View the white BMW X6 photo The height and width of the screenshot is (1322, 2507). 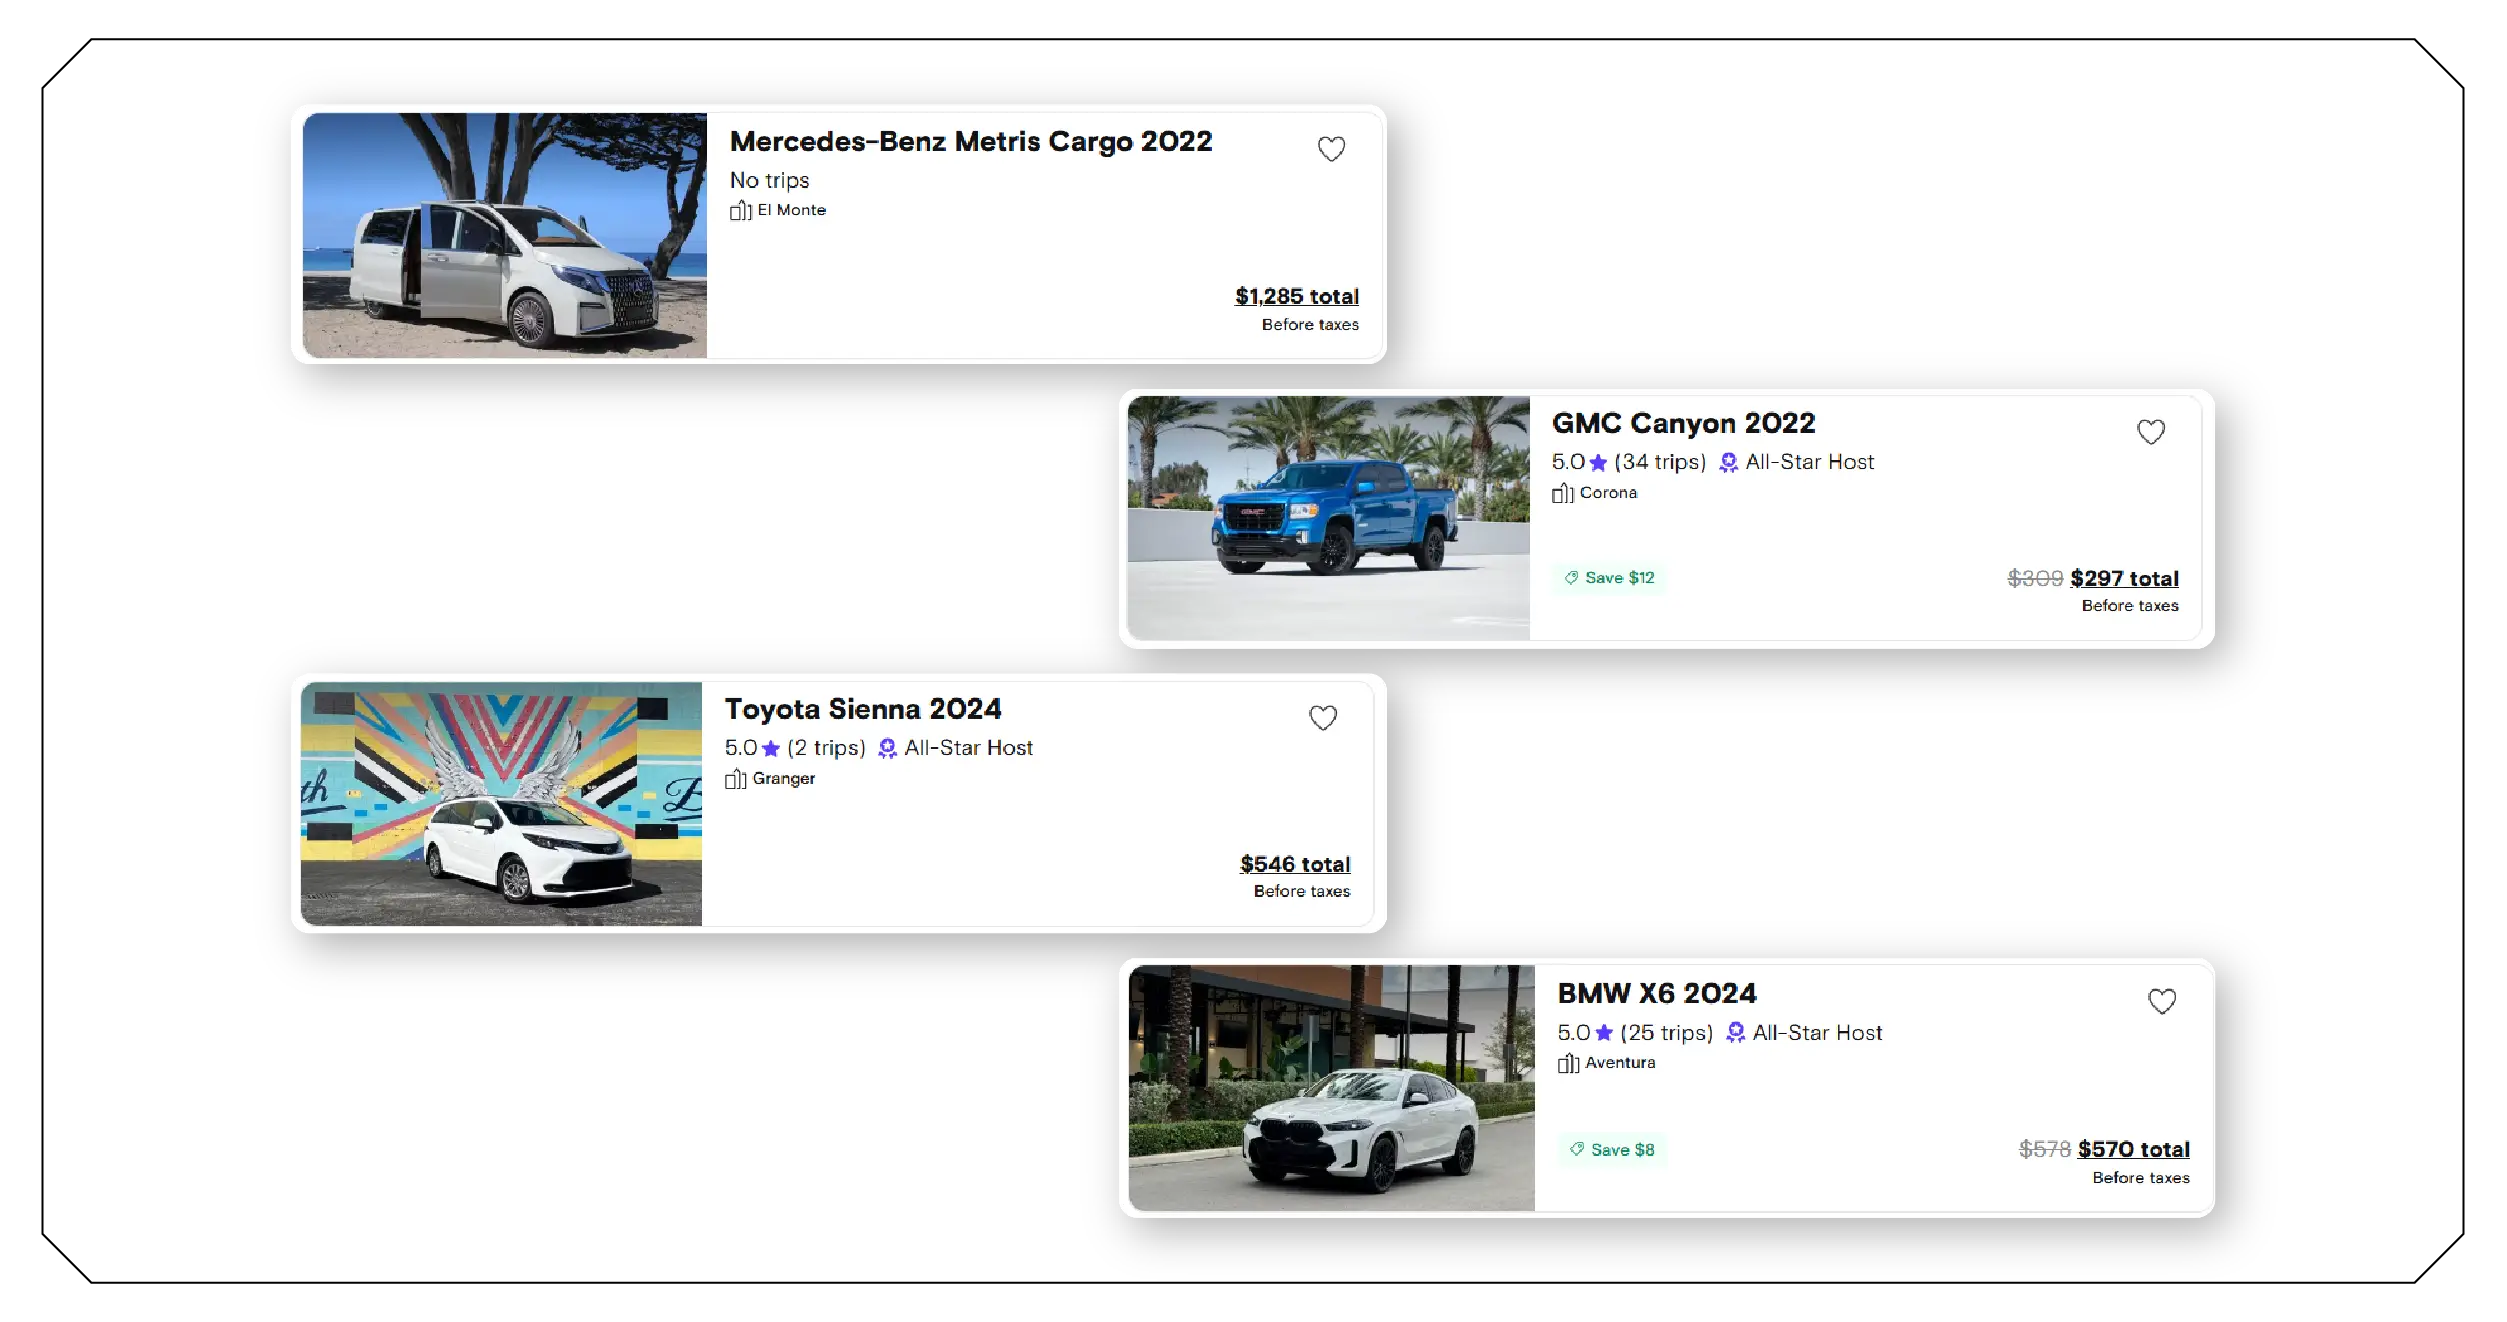tap(1331, 1088)
